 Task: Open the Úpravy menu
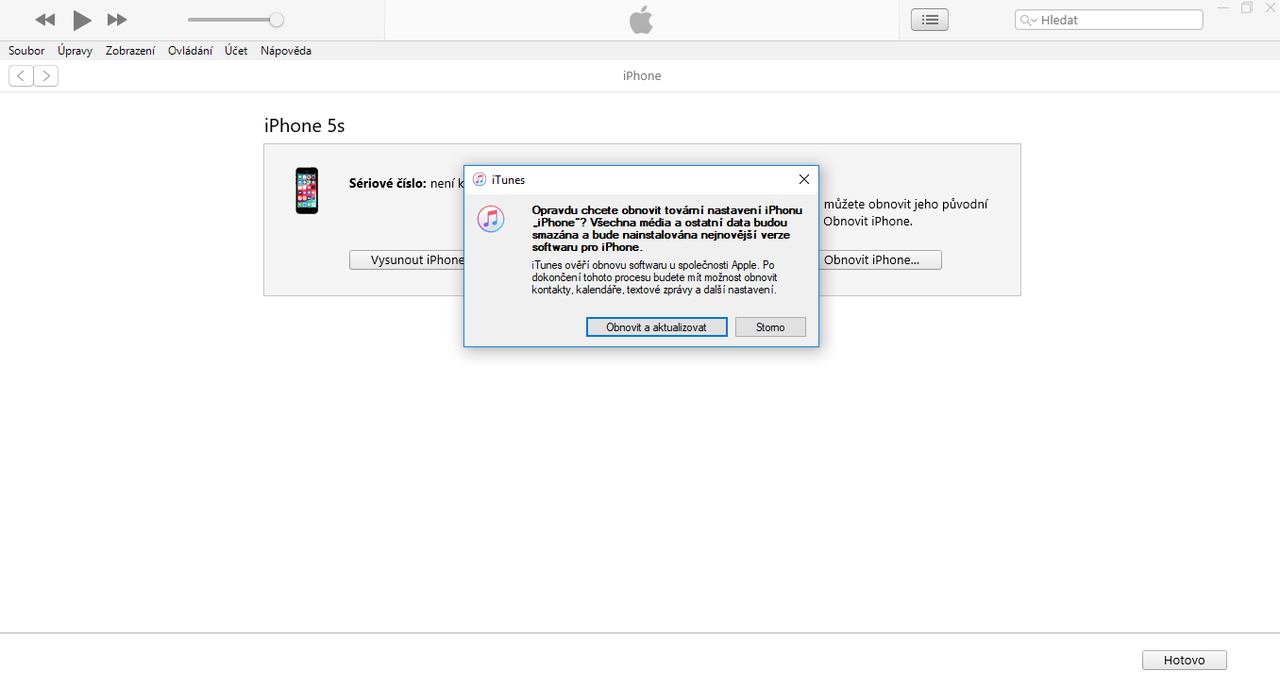pyautogui.click(x=75, y=51)
